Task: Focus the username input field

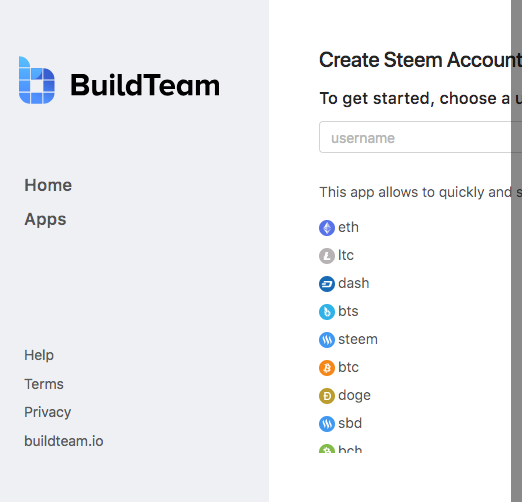Action: (415, 137)
